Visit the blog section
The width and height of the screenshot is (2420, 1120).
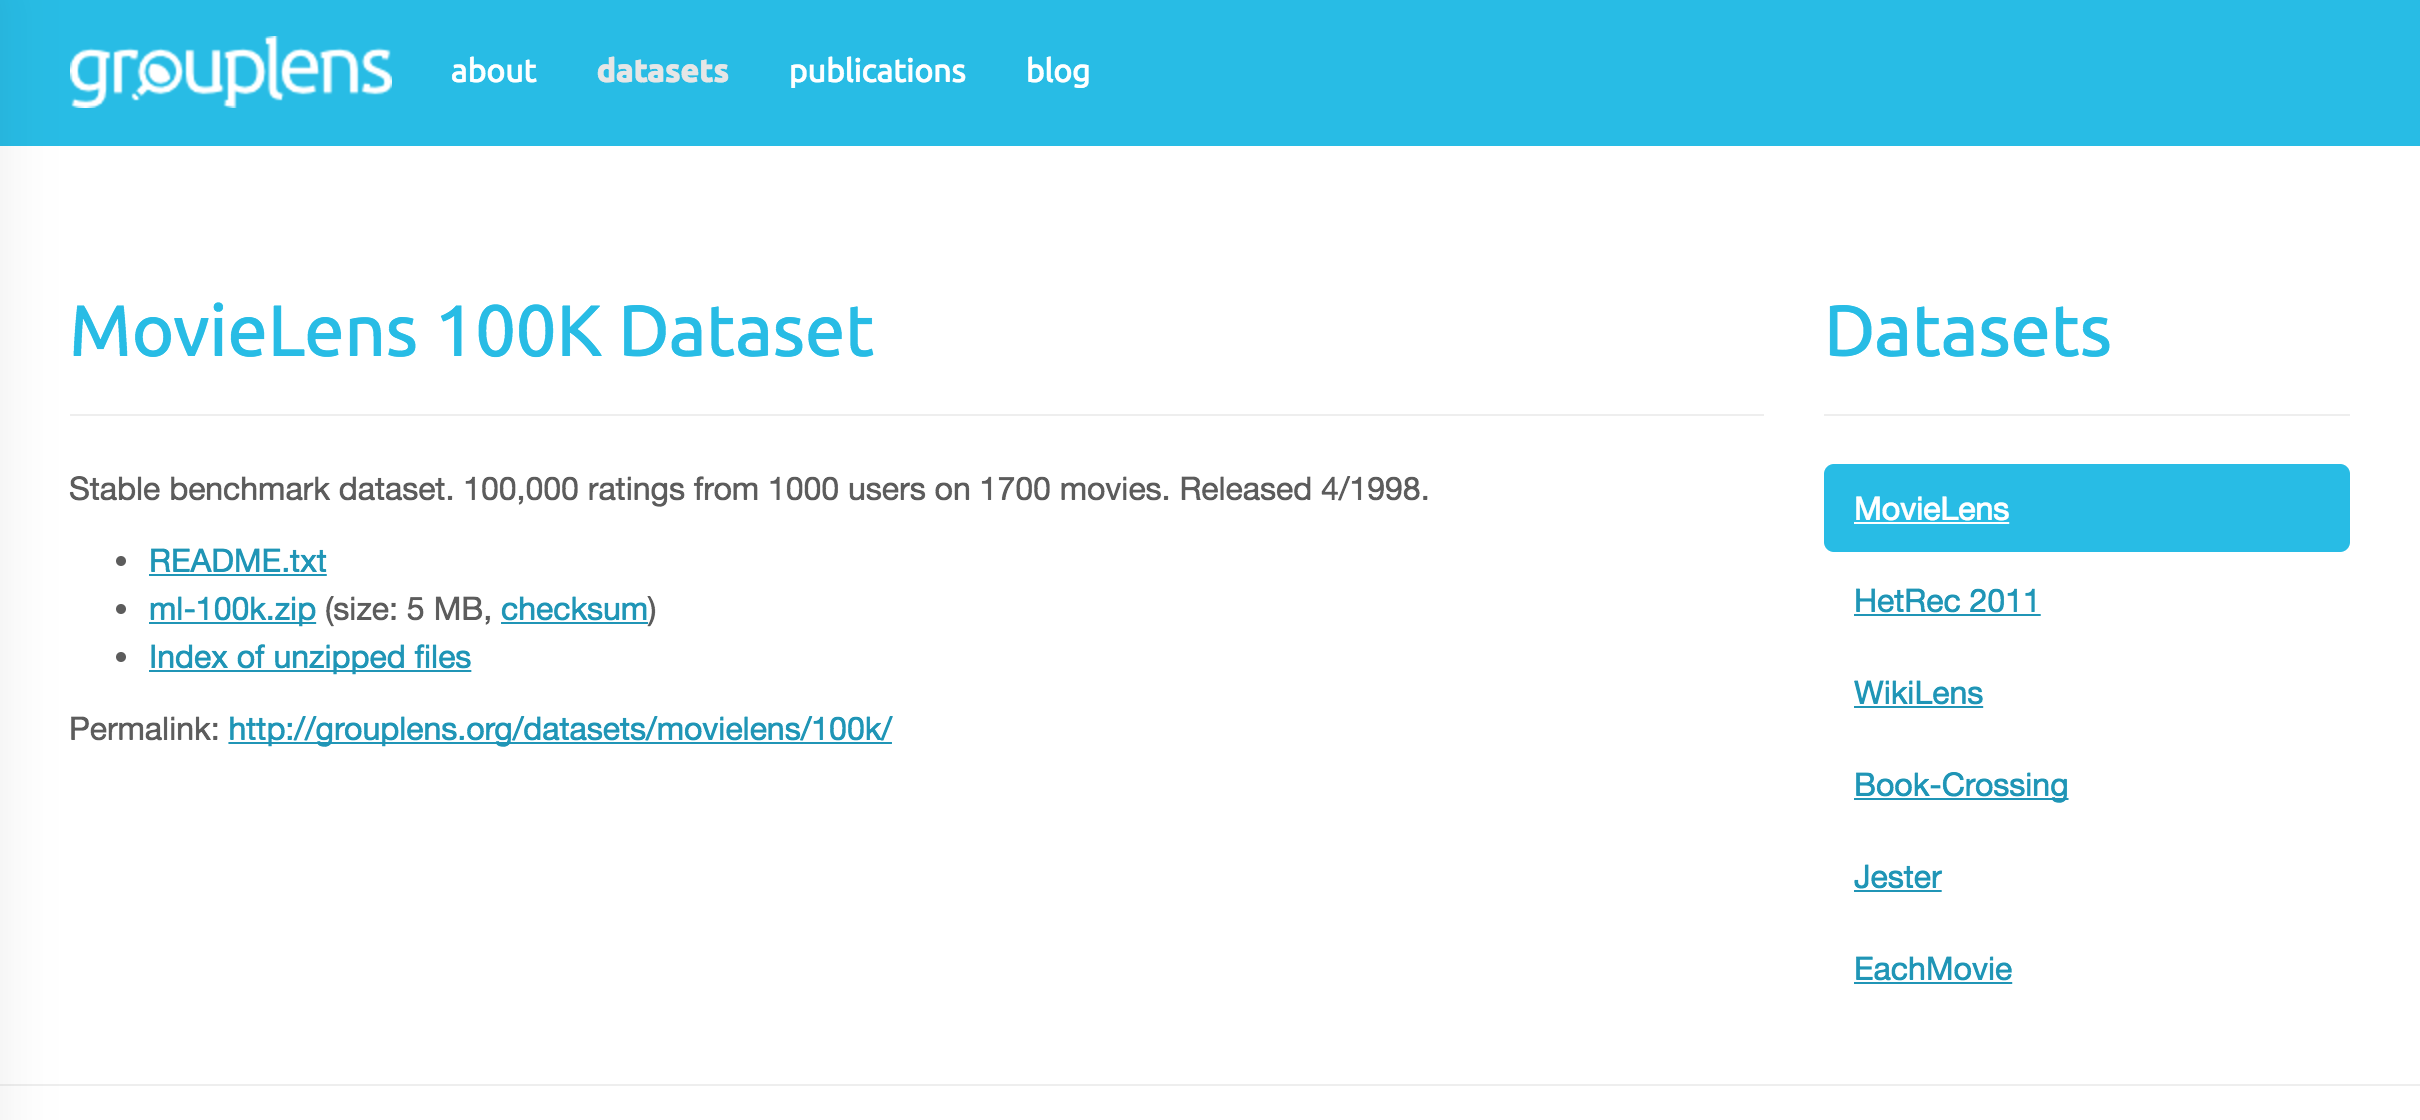pyautogui.click(x=1057, y=71)
